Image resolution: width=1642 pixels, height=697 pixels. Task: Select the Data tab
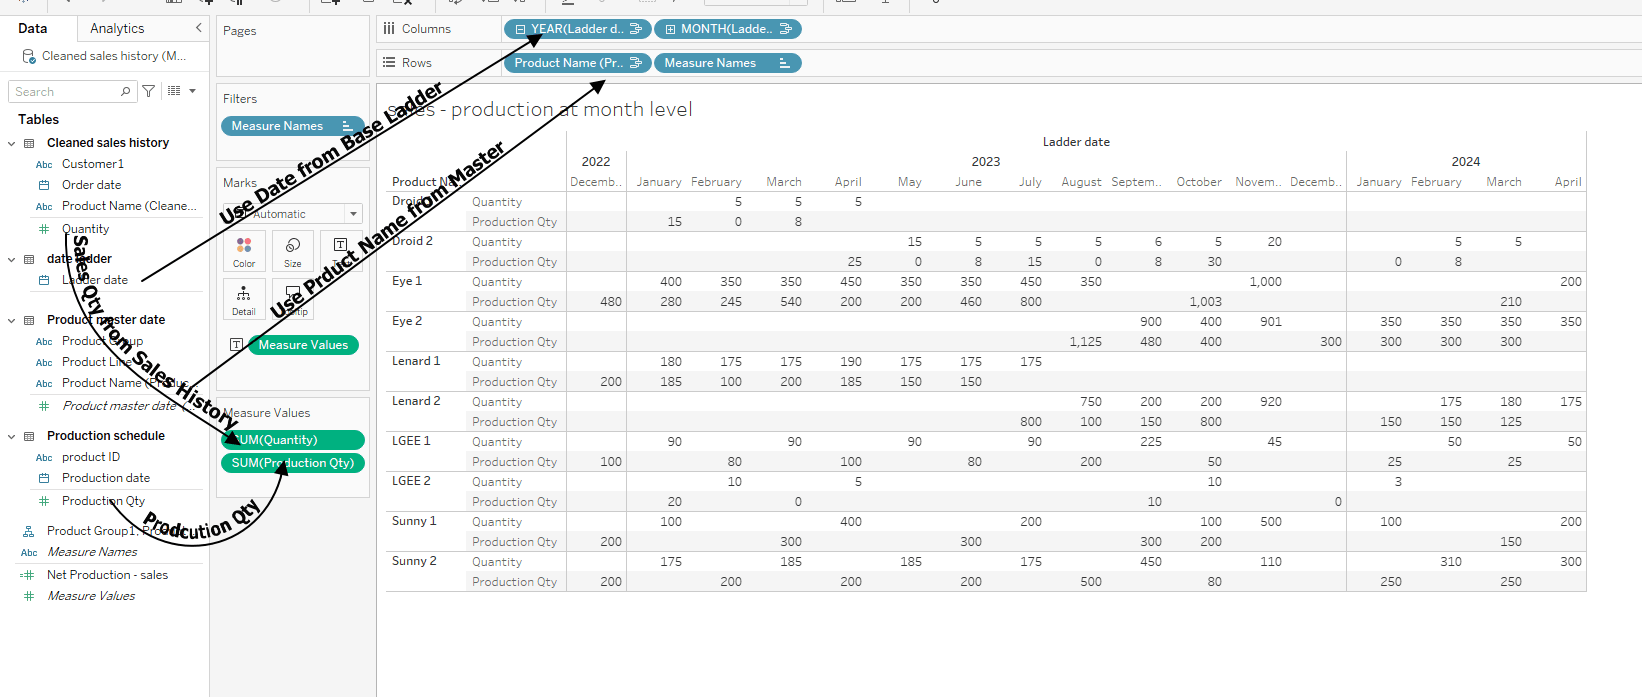coord(33,28)
